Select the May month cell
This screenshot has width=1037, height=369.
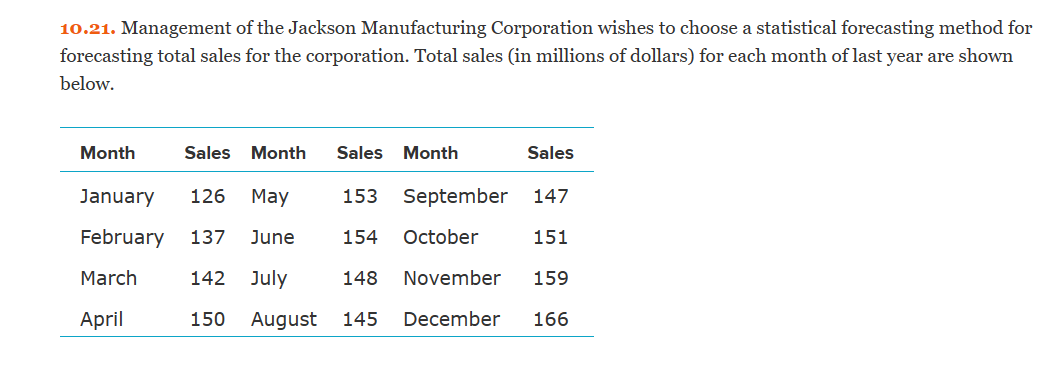(x=270, y=196)
